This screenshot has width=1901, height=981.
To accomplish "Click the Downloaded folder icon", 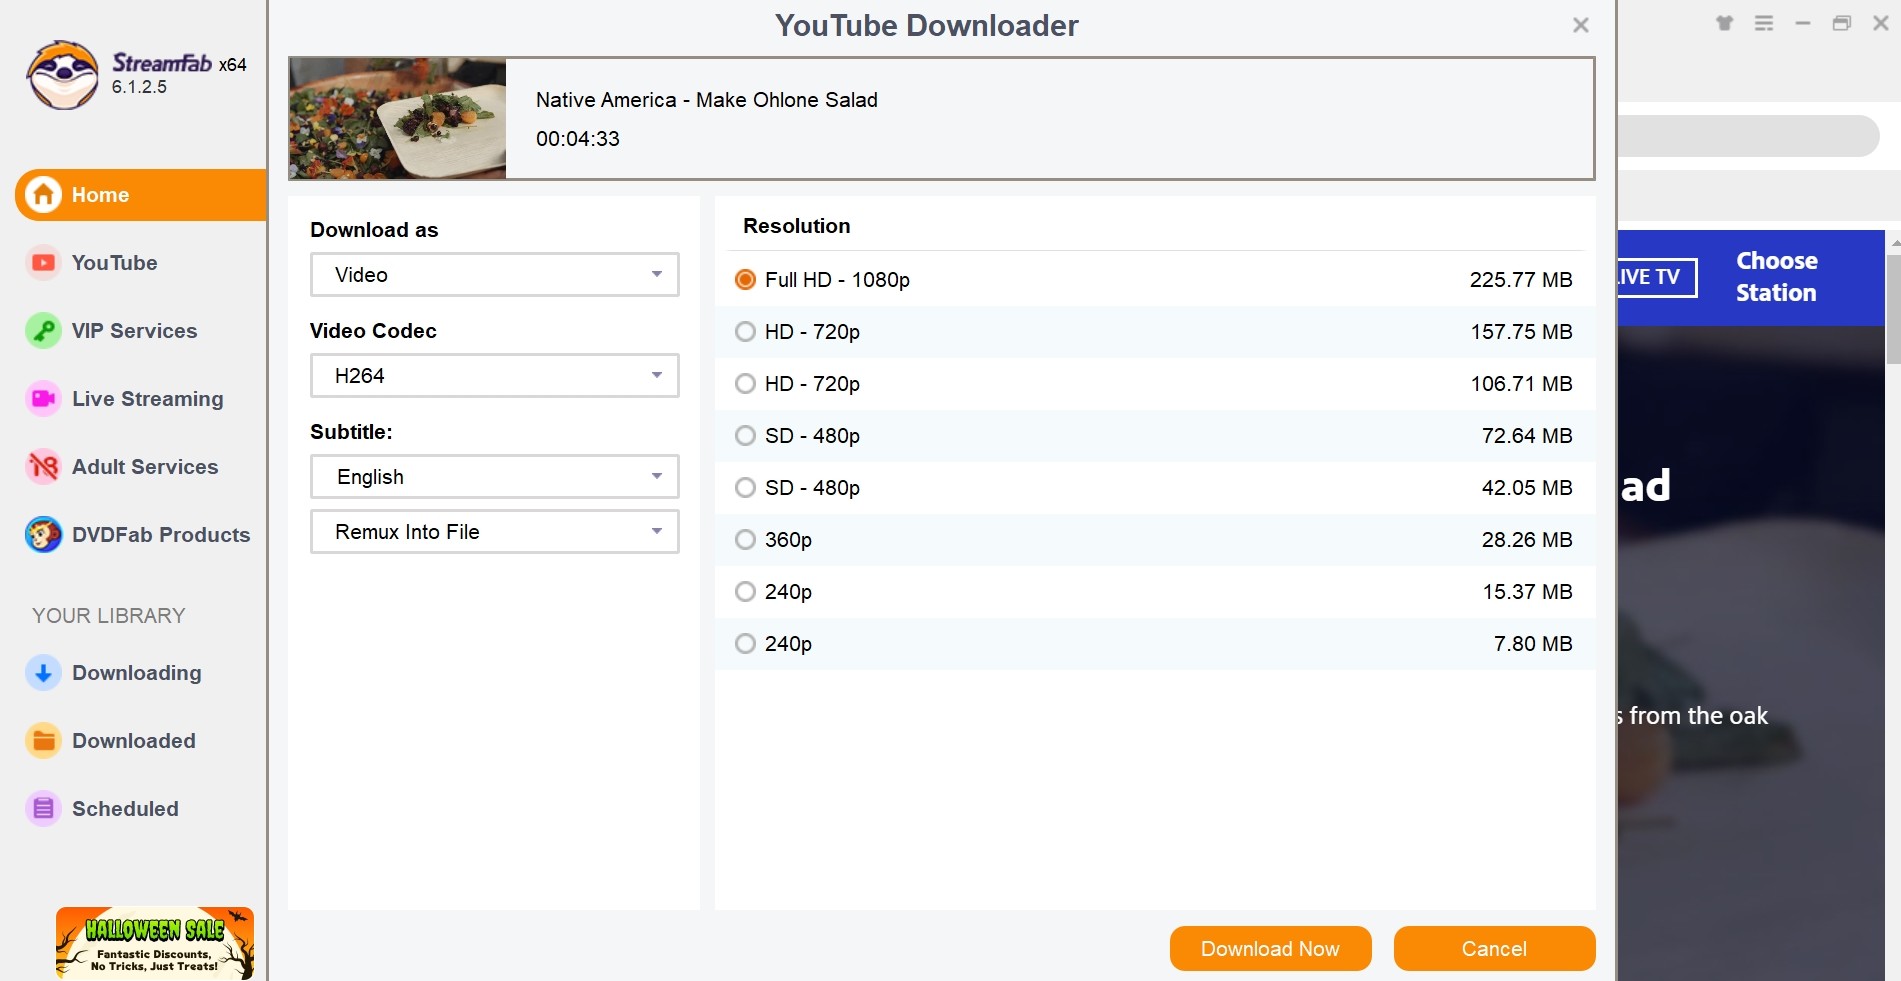I will (x=43, y=741).
